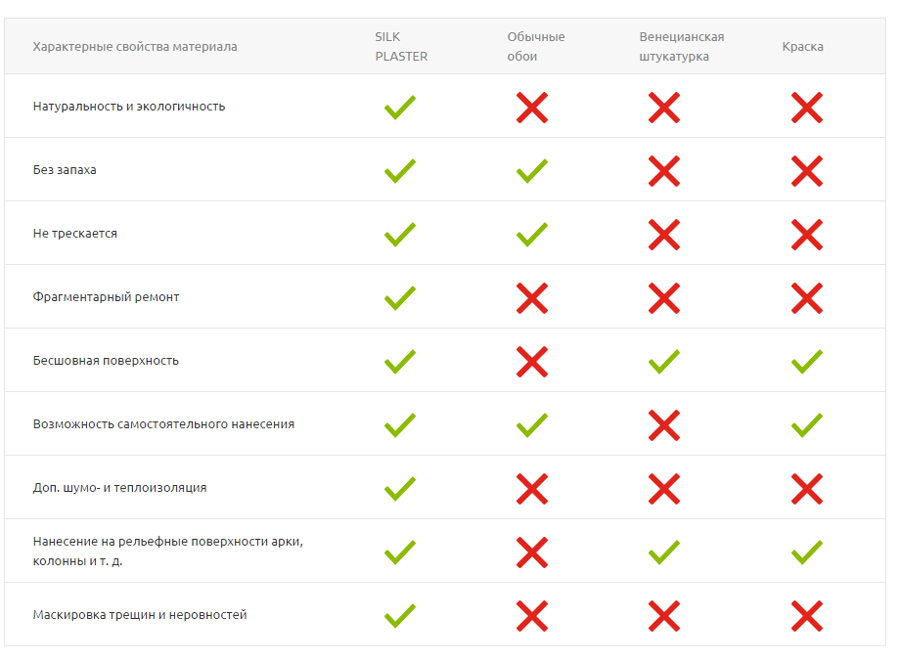Click SILK PLASTER checkmark for Маскировка трещин
The image size is (900, 662).
[400, 615]
